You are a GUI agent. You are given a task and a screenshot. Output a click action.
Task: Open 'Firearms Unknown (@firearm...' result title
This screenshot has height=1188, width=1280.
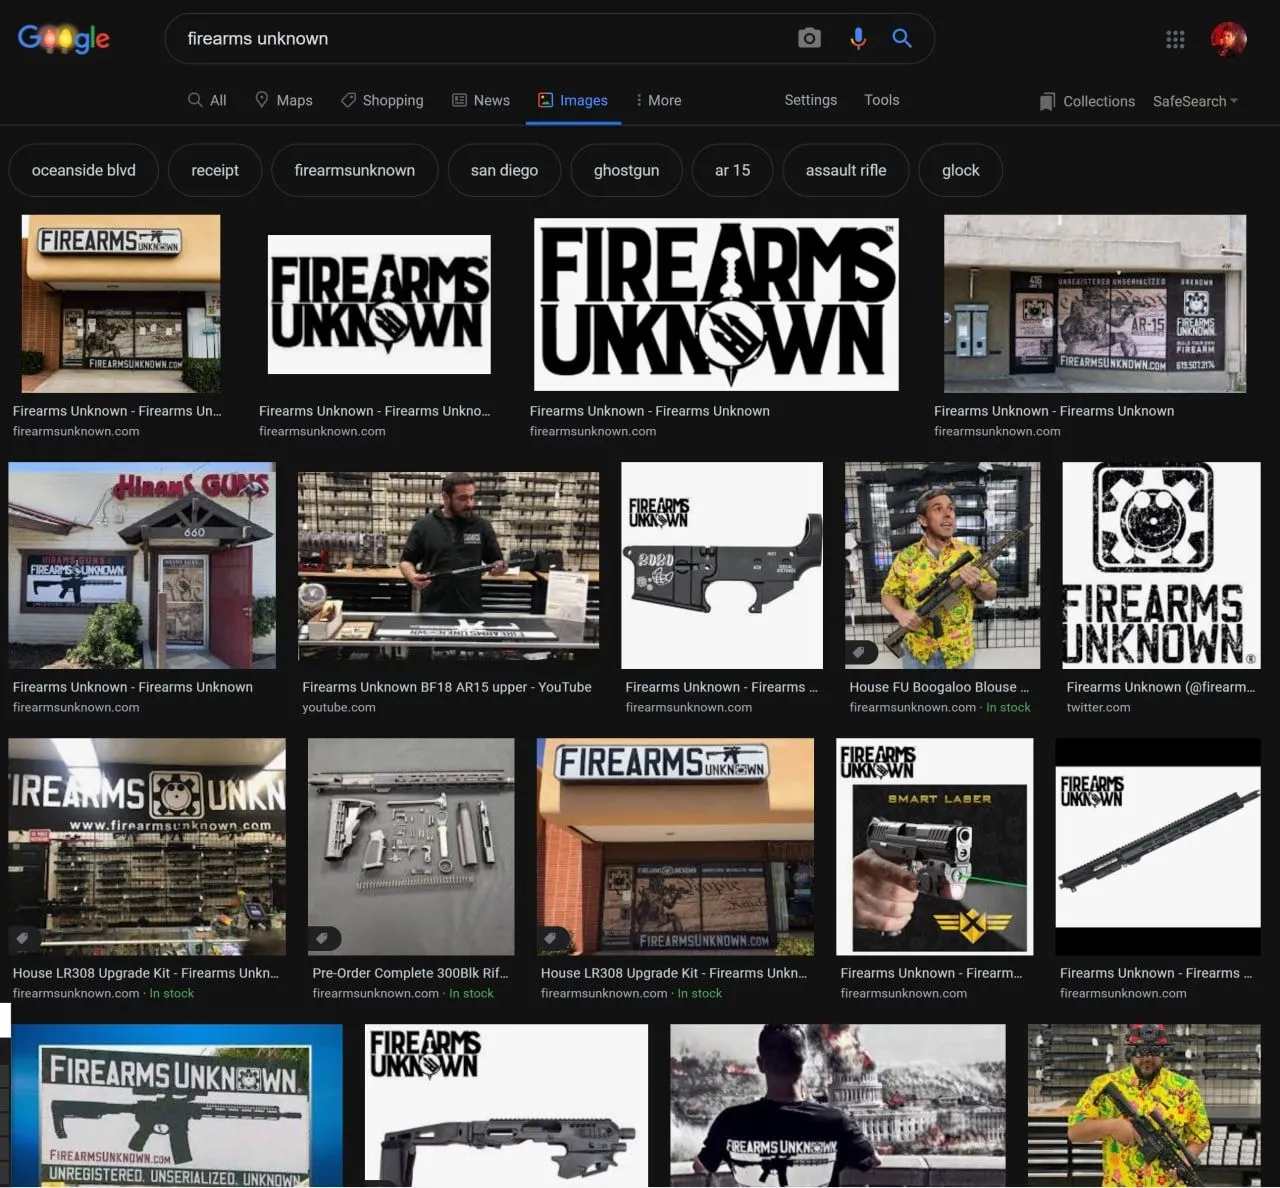1160,687
